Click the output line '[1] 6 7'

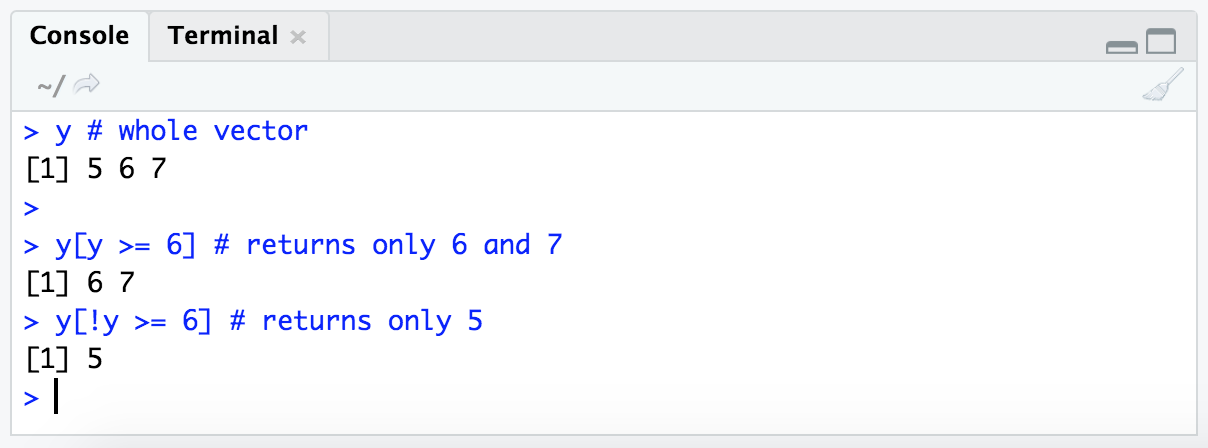pyautogui.click(x=79, y=284)
